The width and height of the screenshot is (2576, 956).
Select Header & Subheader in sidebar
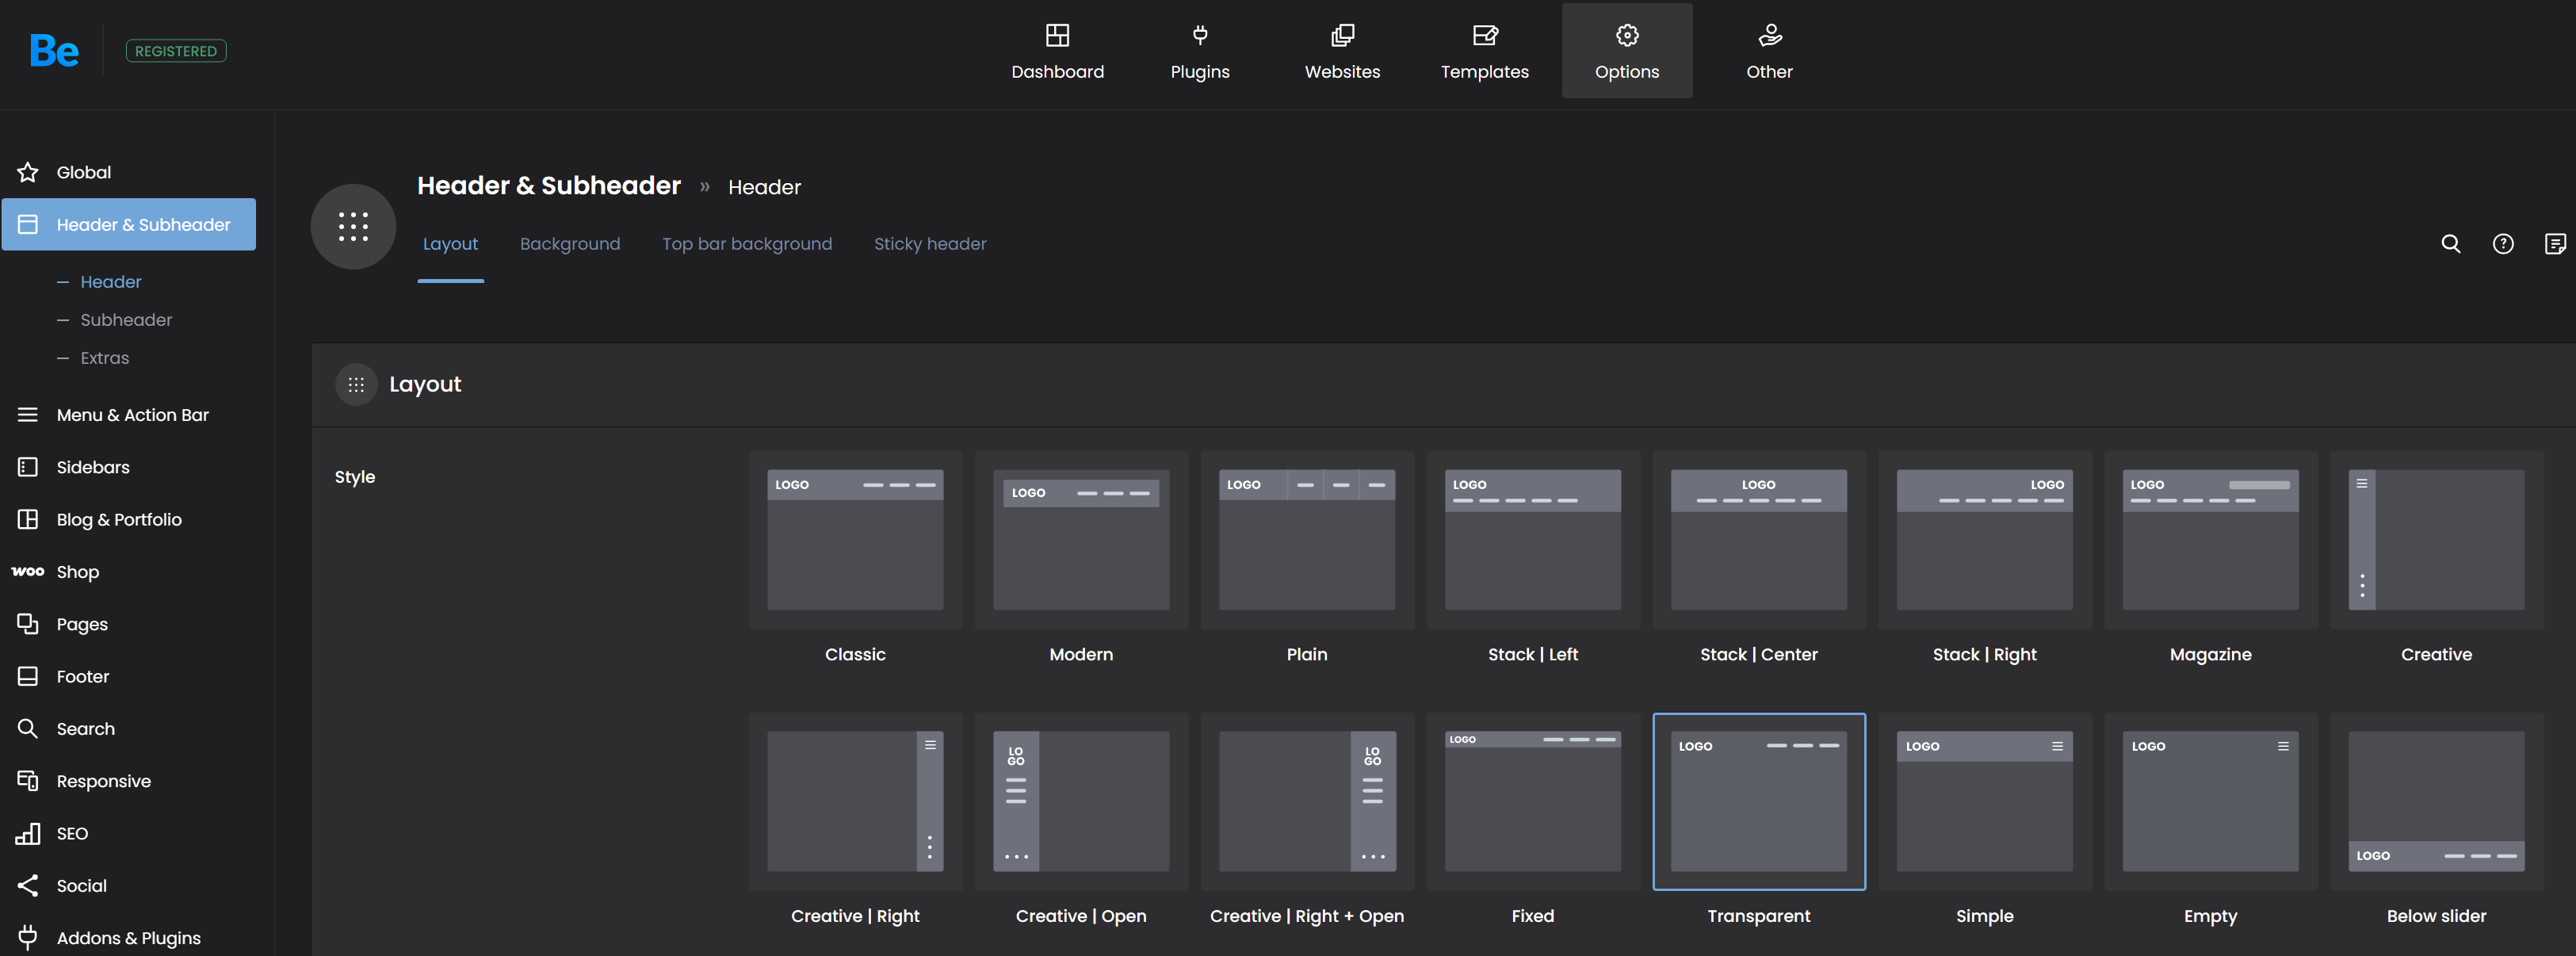point(129,224)
